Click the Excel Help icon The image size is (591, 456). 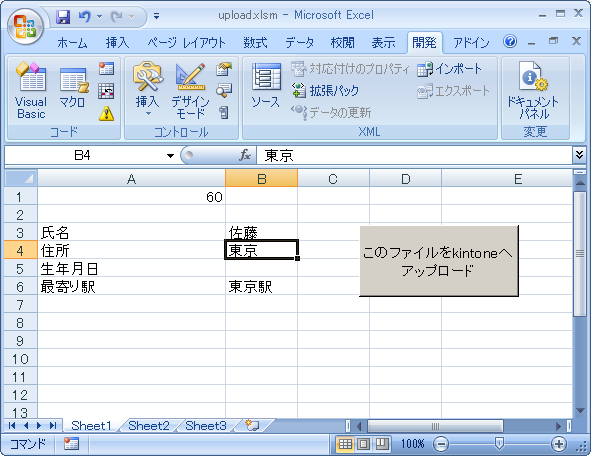click(x=510, y=41)
